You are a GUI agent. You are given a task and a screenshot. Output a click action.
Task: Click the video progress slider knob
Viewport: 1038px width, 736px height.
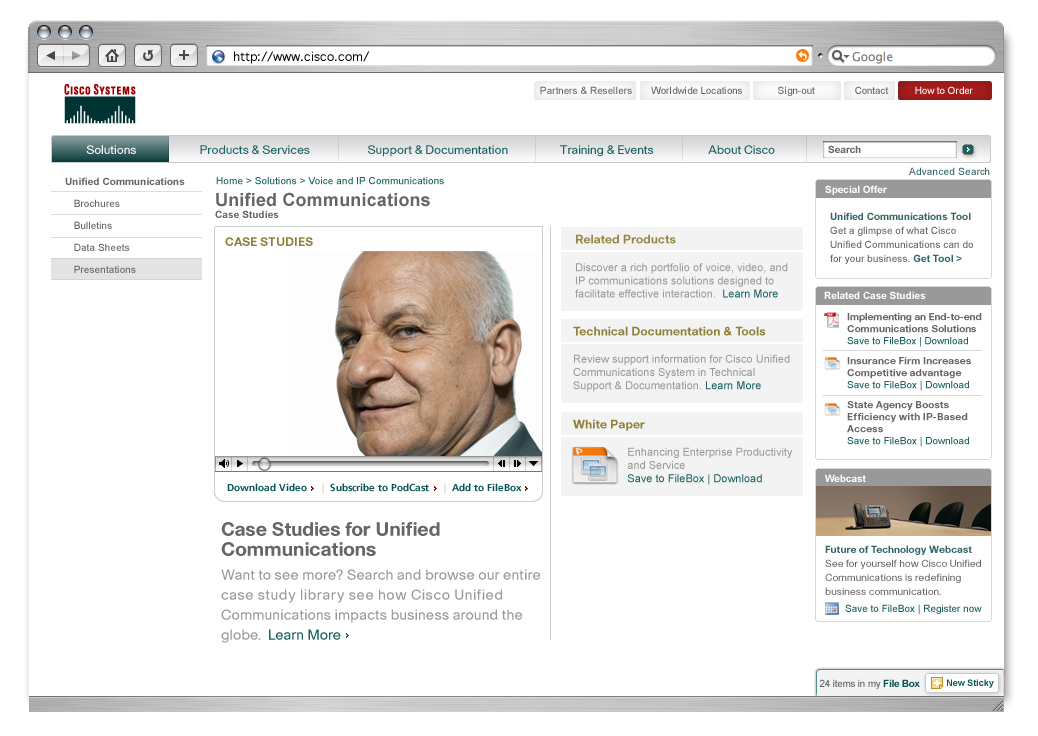[263, 463]
